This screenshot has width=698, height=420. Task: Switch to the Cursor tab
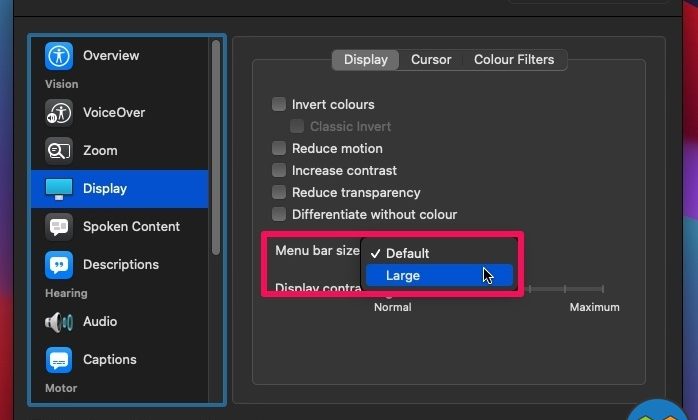pos(431,60)
